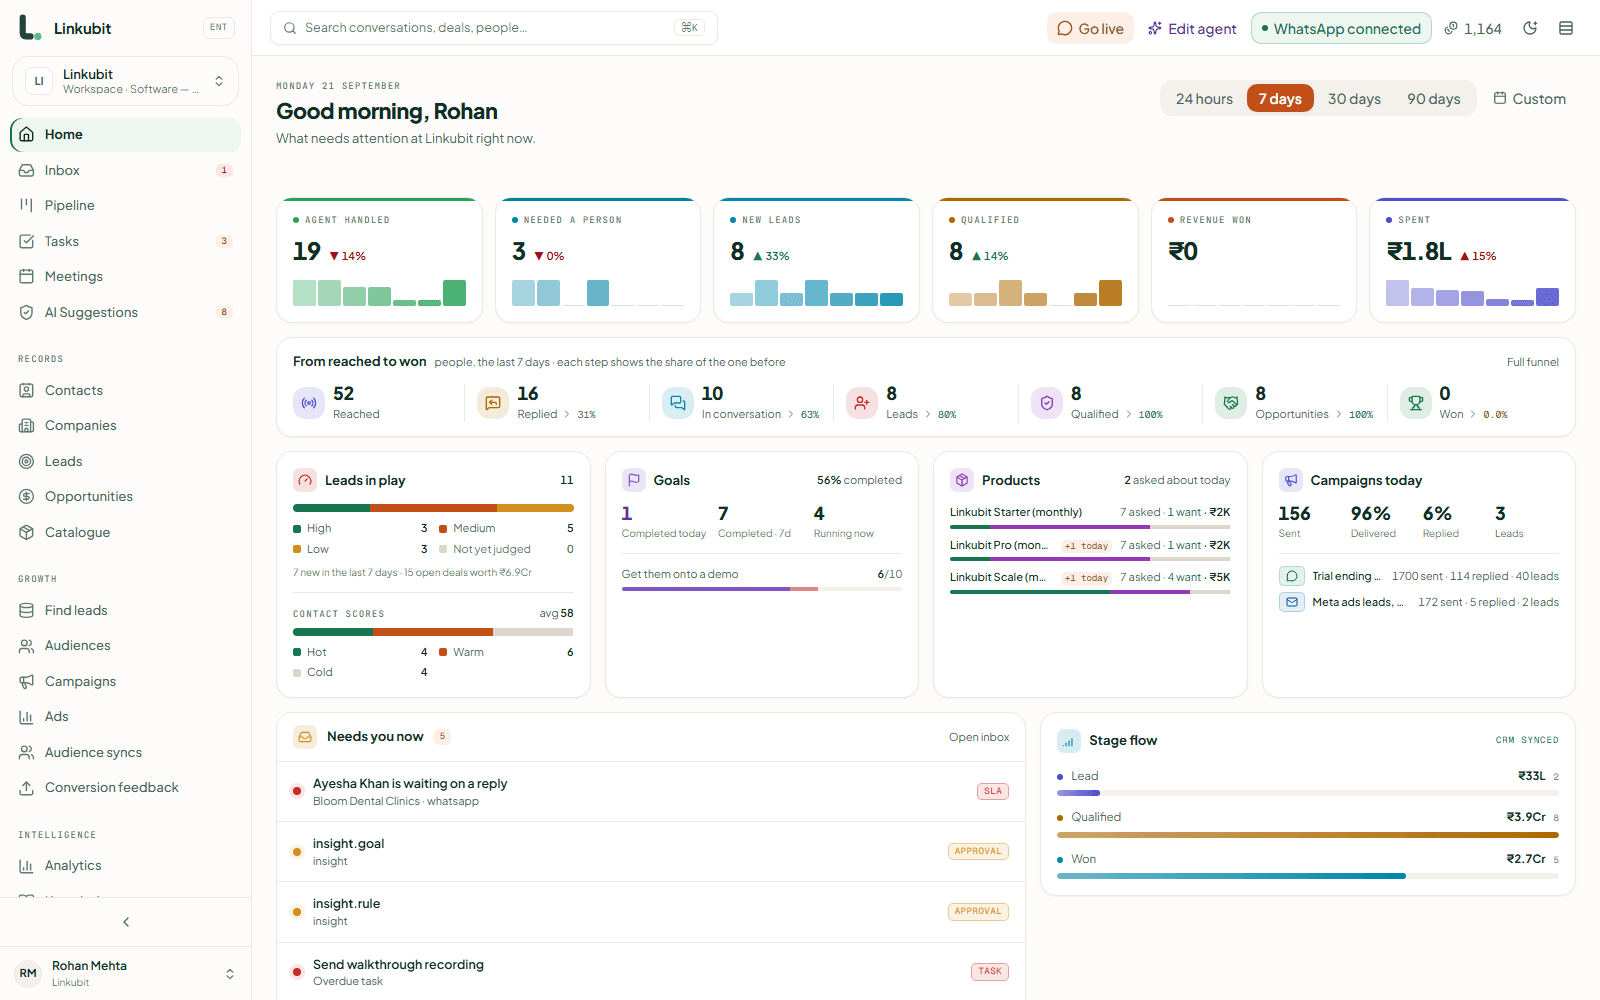This screenshot has height=1000, width=1600.
Task: Click the Linkubit logo icon
Action: [x=29, y=28]
